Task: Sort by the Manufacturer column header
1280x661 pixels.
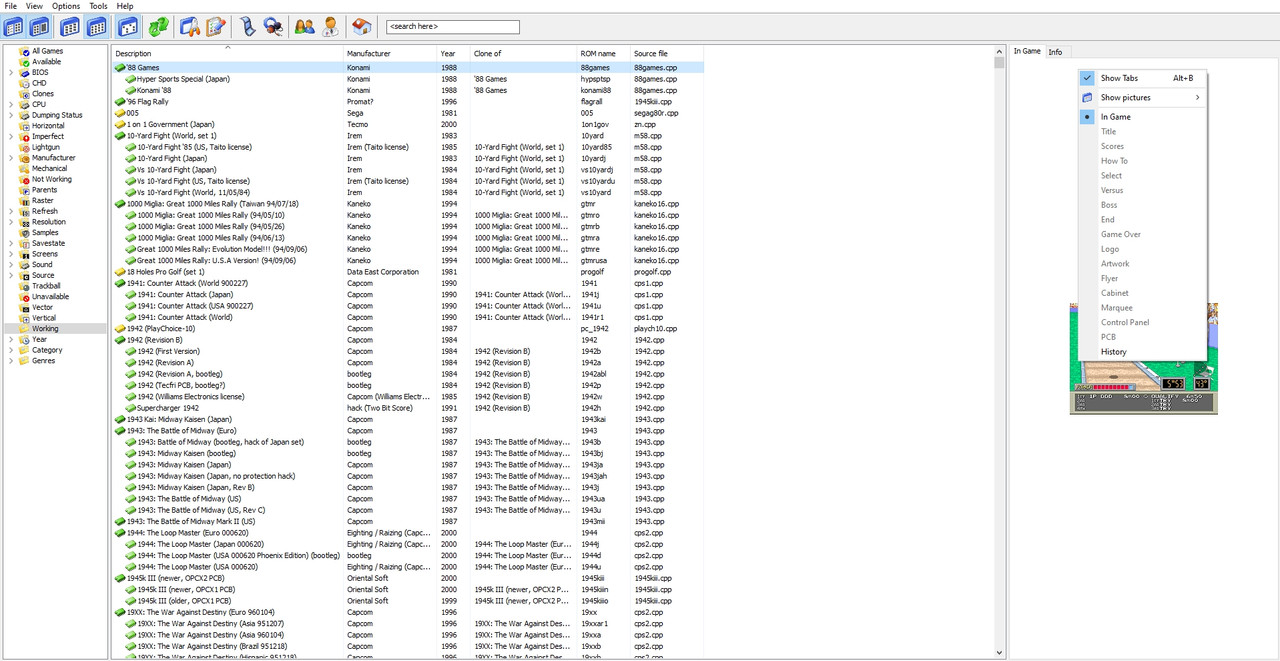Action: 391,53
